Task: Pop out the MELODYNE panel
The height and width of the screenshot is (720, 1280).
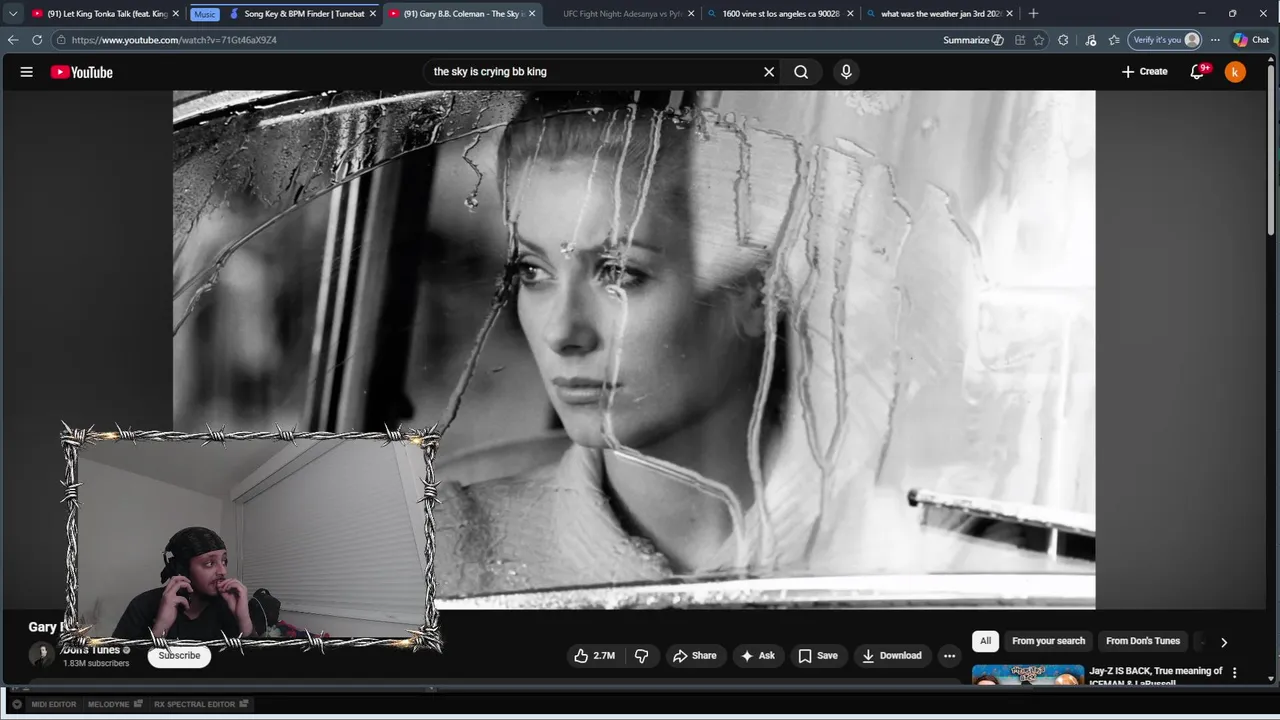Action: pyautogui.click(x=138, y=704)
